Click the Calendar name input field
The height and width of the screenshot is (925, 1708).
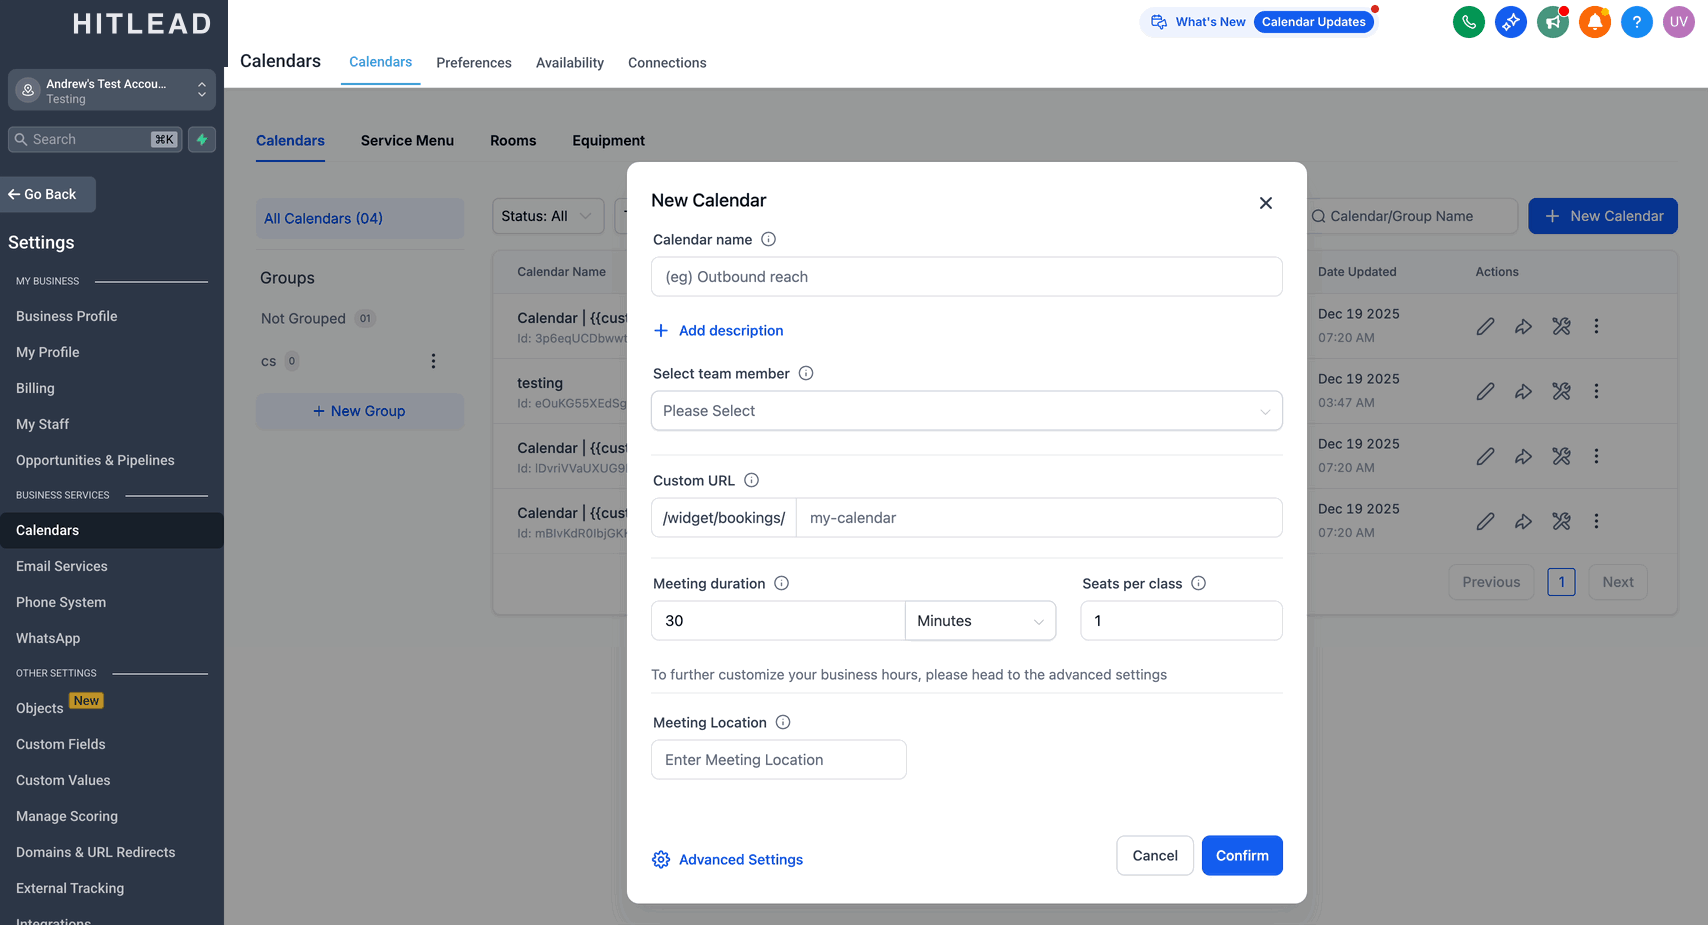coord(966,277)
